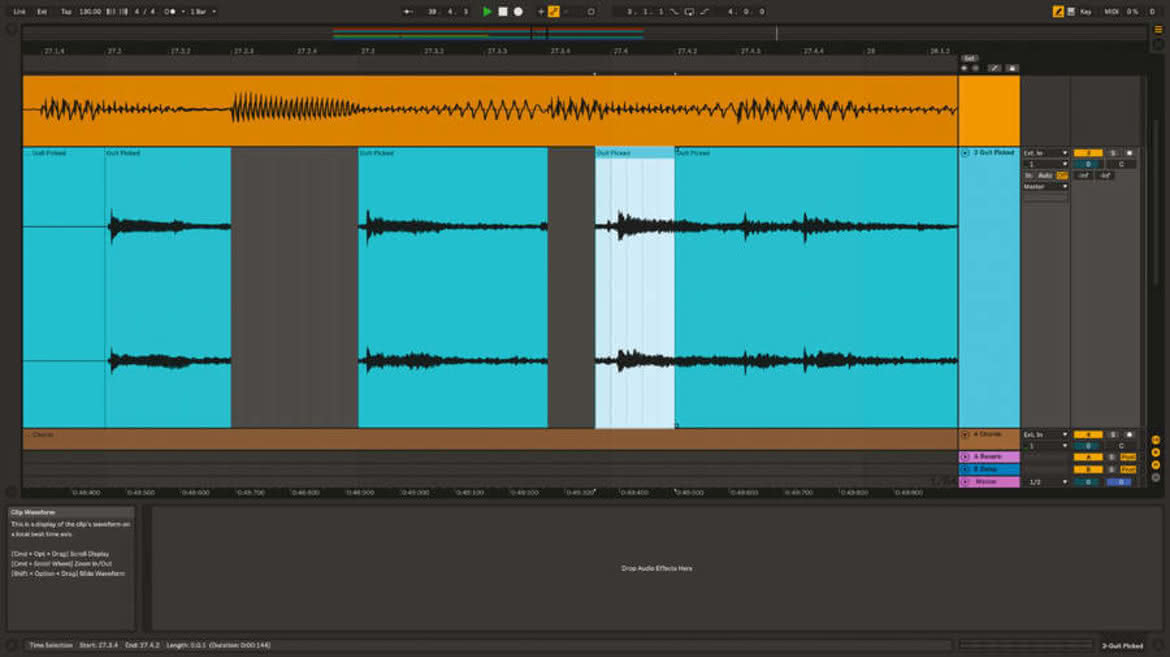Select the 130.00 tempo field
1170x657 pixels.
click(90, 11)
